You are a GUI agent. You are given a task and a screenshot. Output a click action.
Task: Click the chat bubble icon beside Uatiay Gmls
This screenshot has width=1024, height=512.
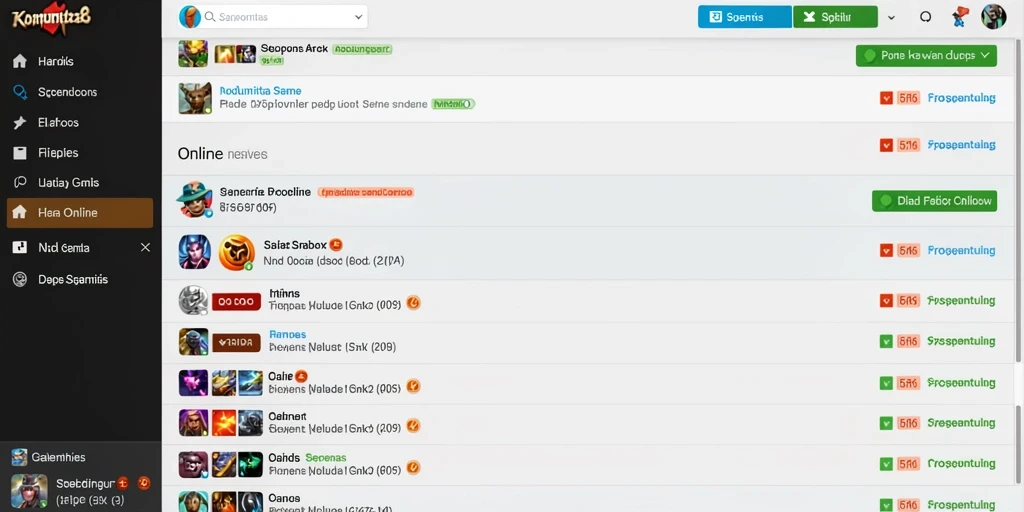pyautogui.click(x=20, y=182)
